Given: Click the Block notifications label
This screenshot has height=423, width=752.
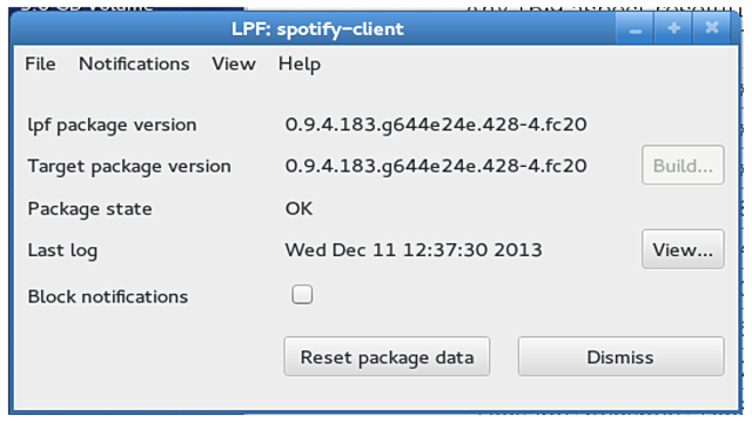Looking at the screenshot, I should click(x=108, y=297).
